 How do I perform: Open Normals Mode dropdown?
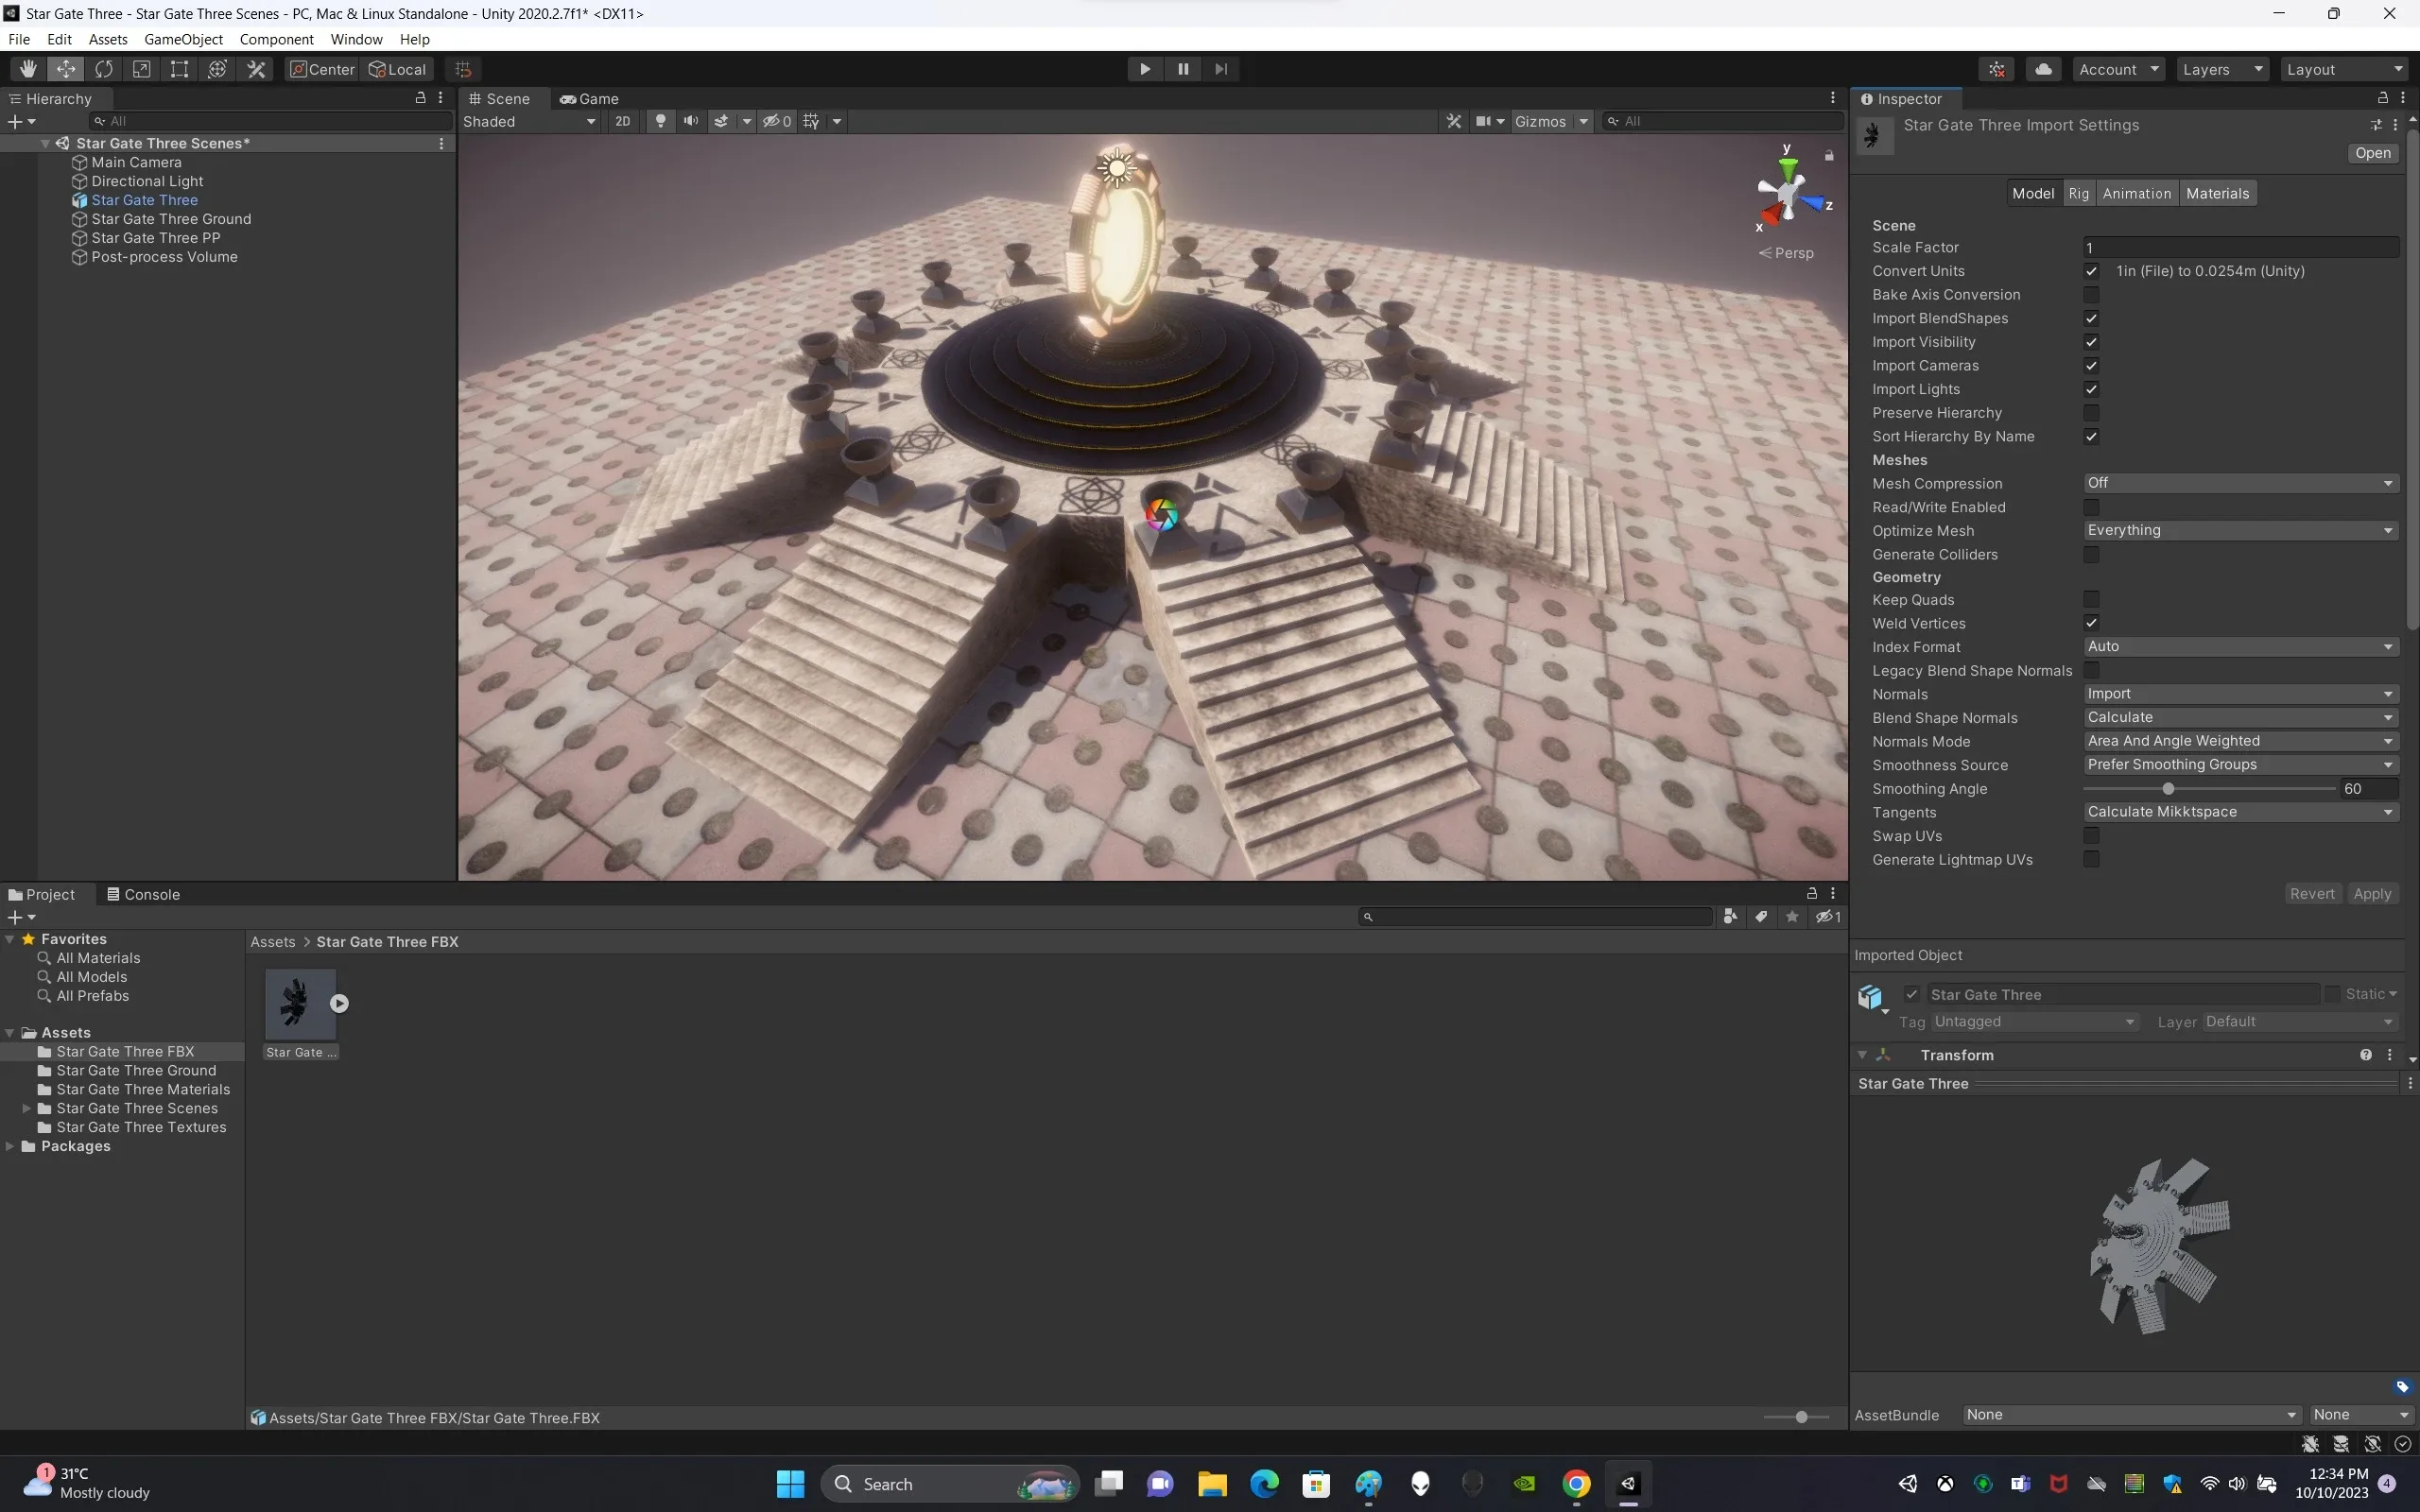click(x=2241, y=741)
